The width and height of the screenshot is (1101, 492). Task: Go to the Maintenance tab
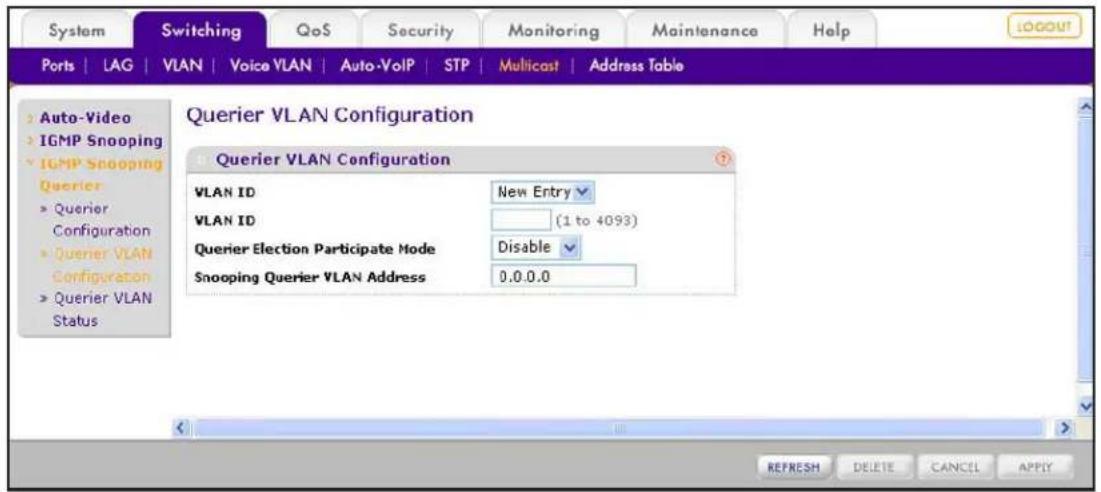[704, 31]
